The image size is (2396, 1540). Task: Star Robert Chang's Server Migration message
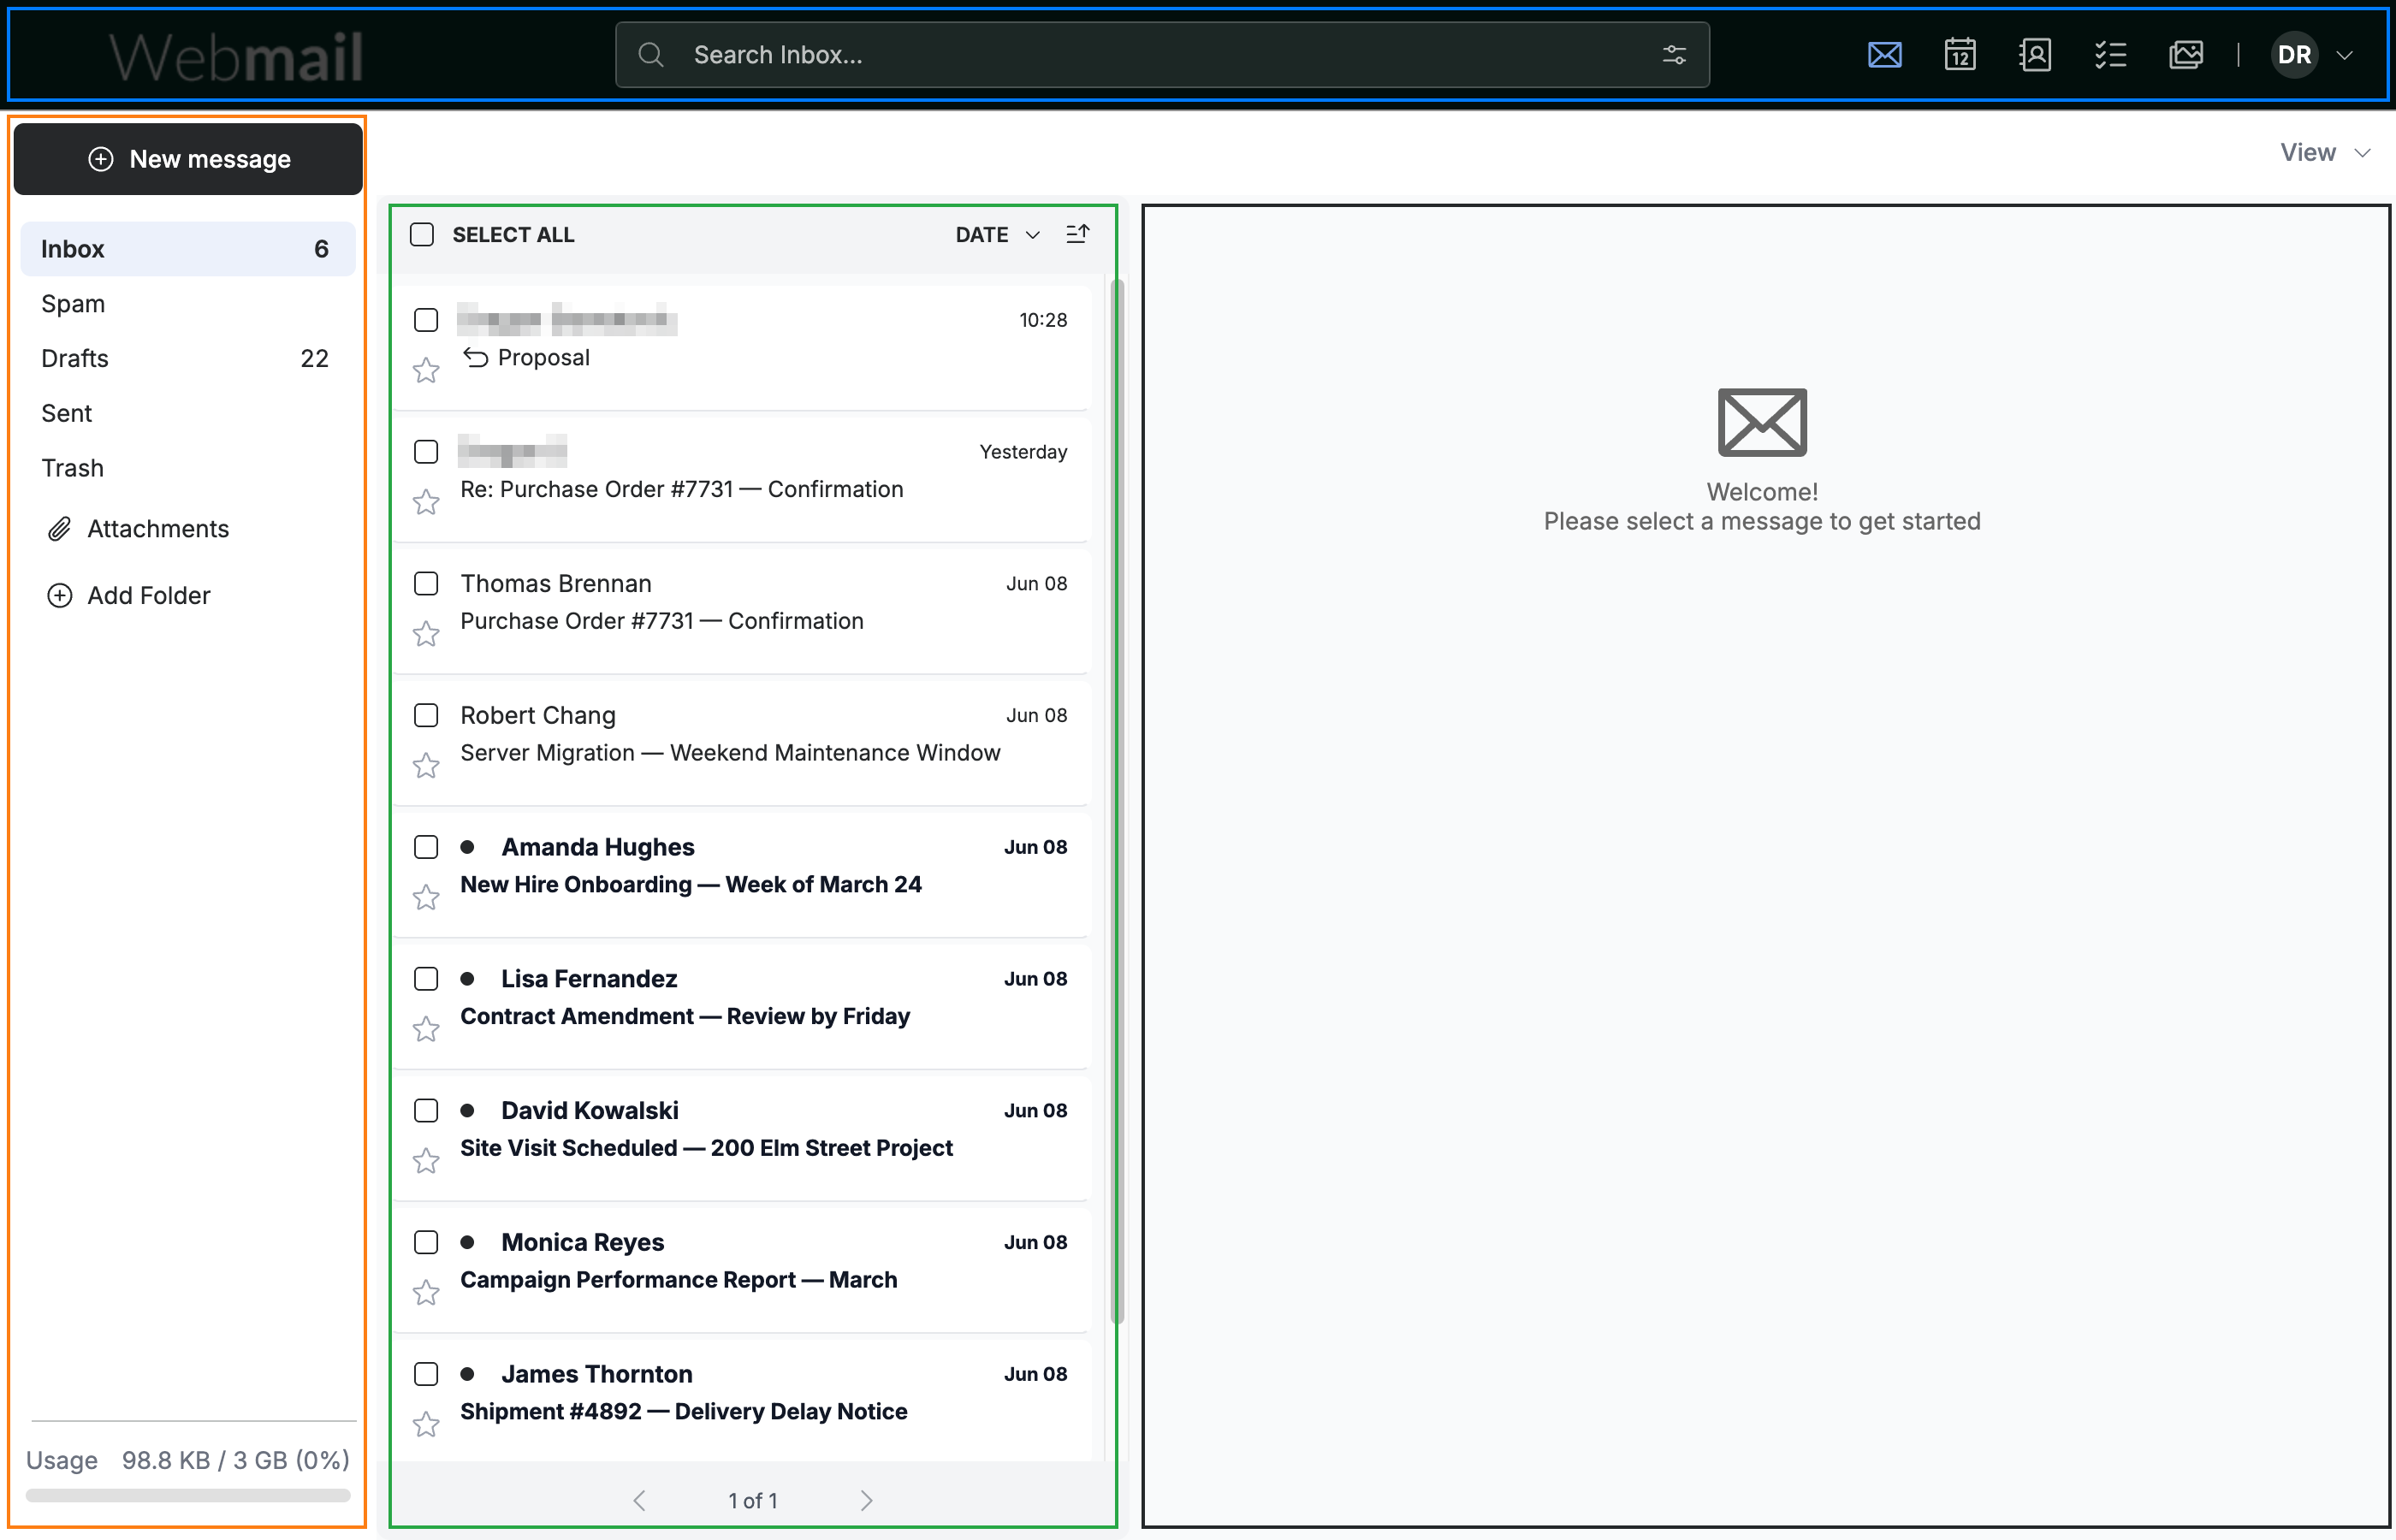click(426, 766)
